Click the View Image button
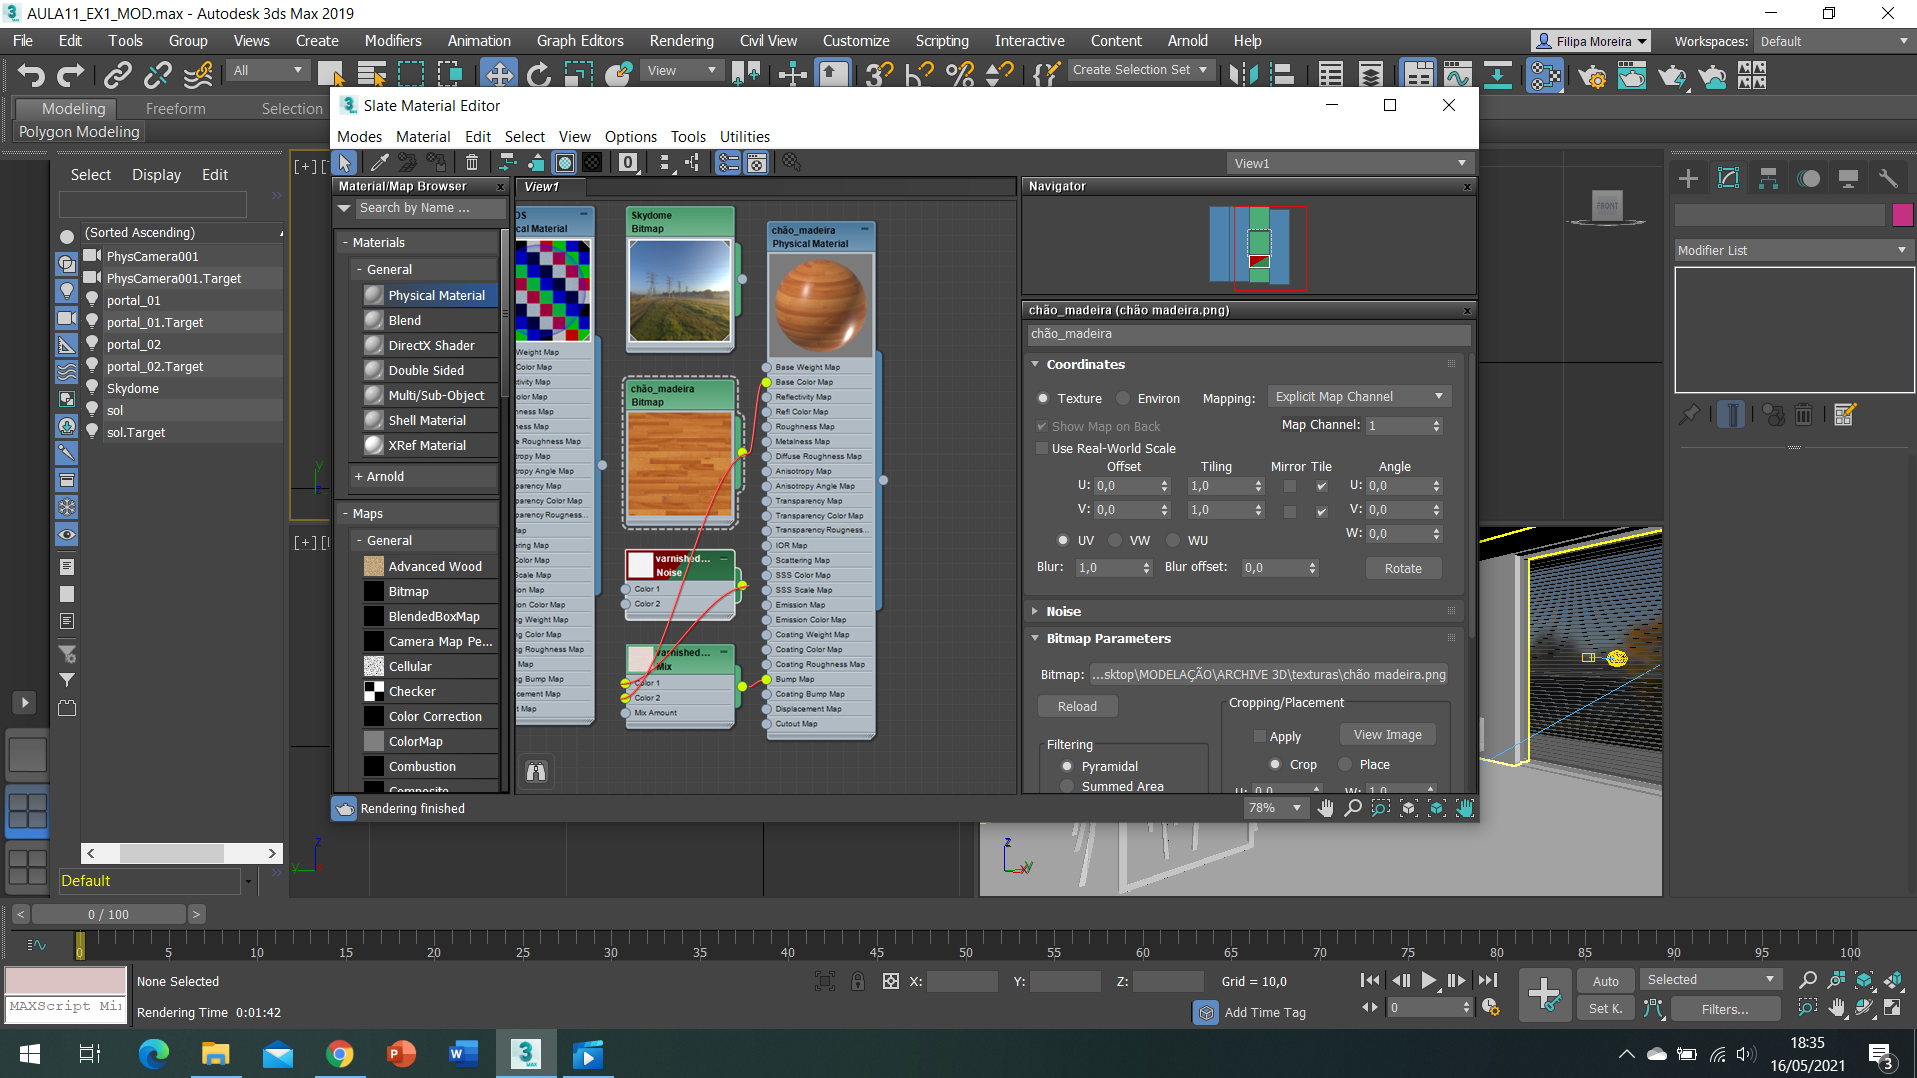The height and width of the screenshot is (1078, 1917). coord(1387,735)
